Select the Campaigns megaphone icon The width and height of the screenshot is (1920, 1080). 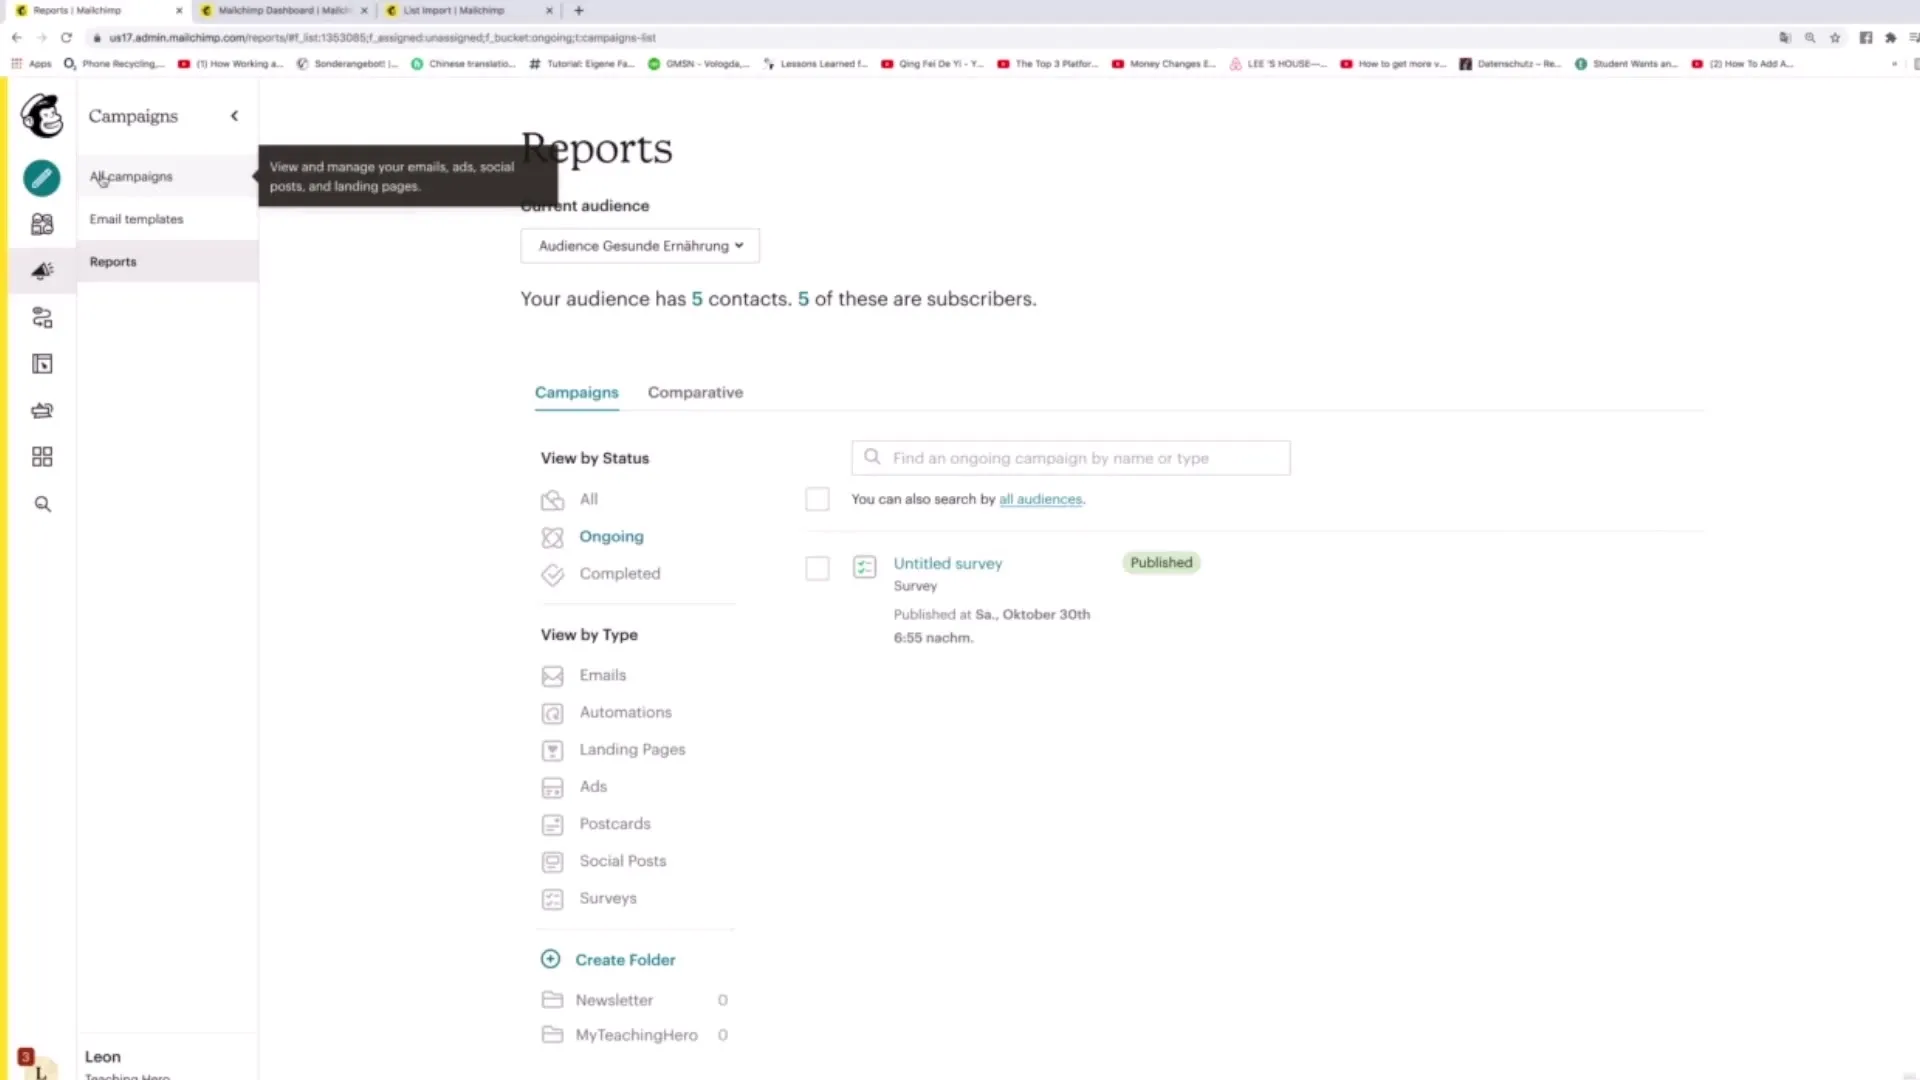42,271
